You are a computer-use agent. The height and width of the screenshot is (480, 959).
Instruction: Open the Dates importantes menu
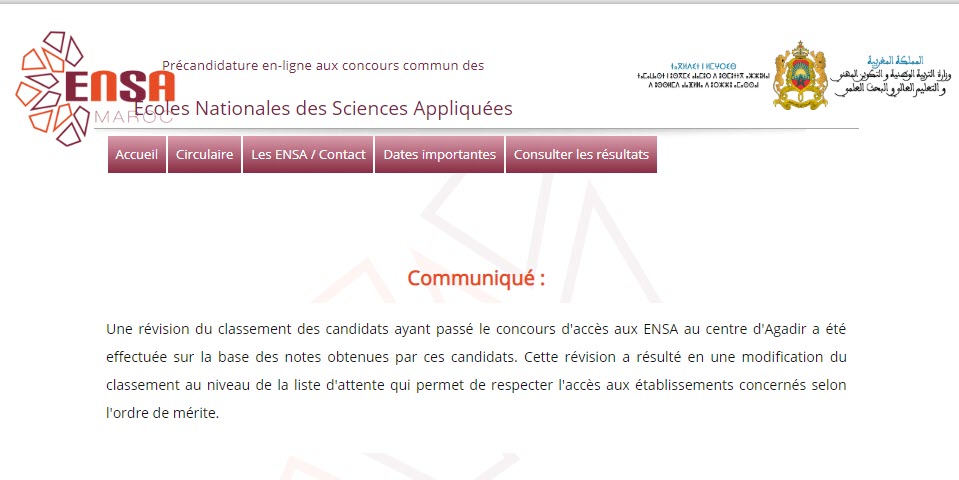[439, 155]
